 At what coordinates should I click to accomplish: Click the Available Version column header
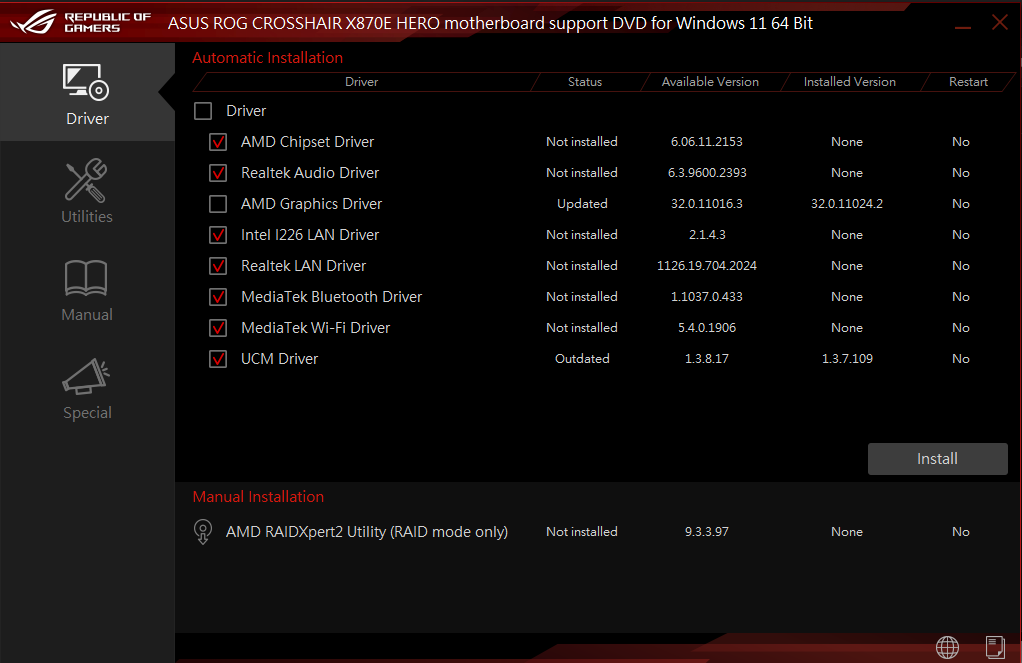[710, 81]
